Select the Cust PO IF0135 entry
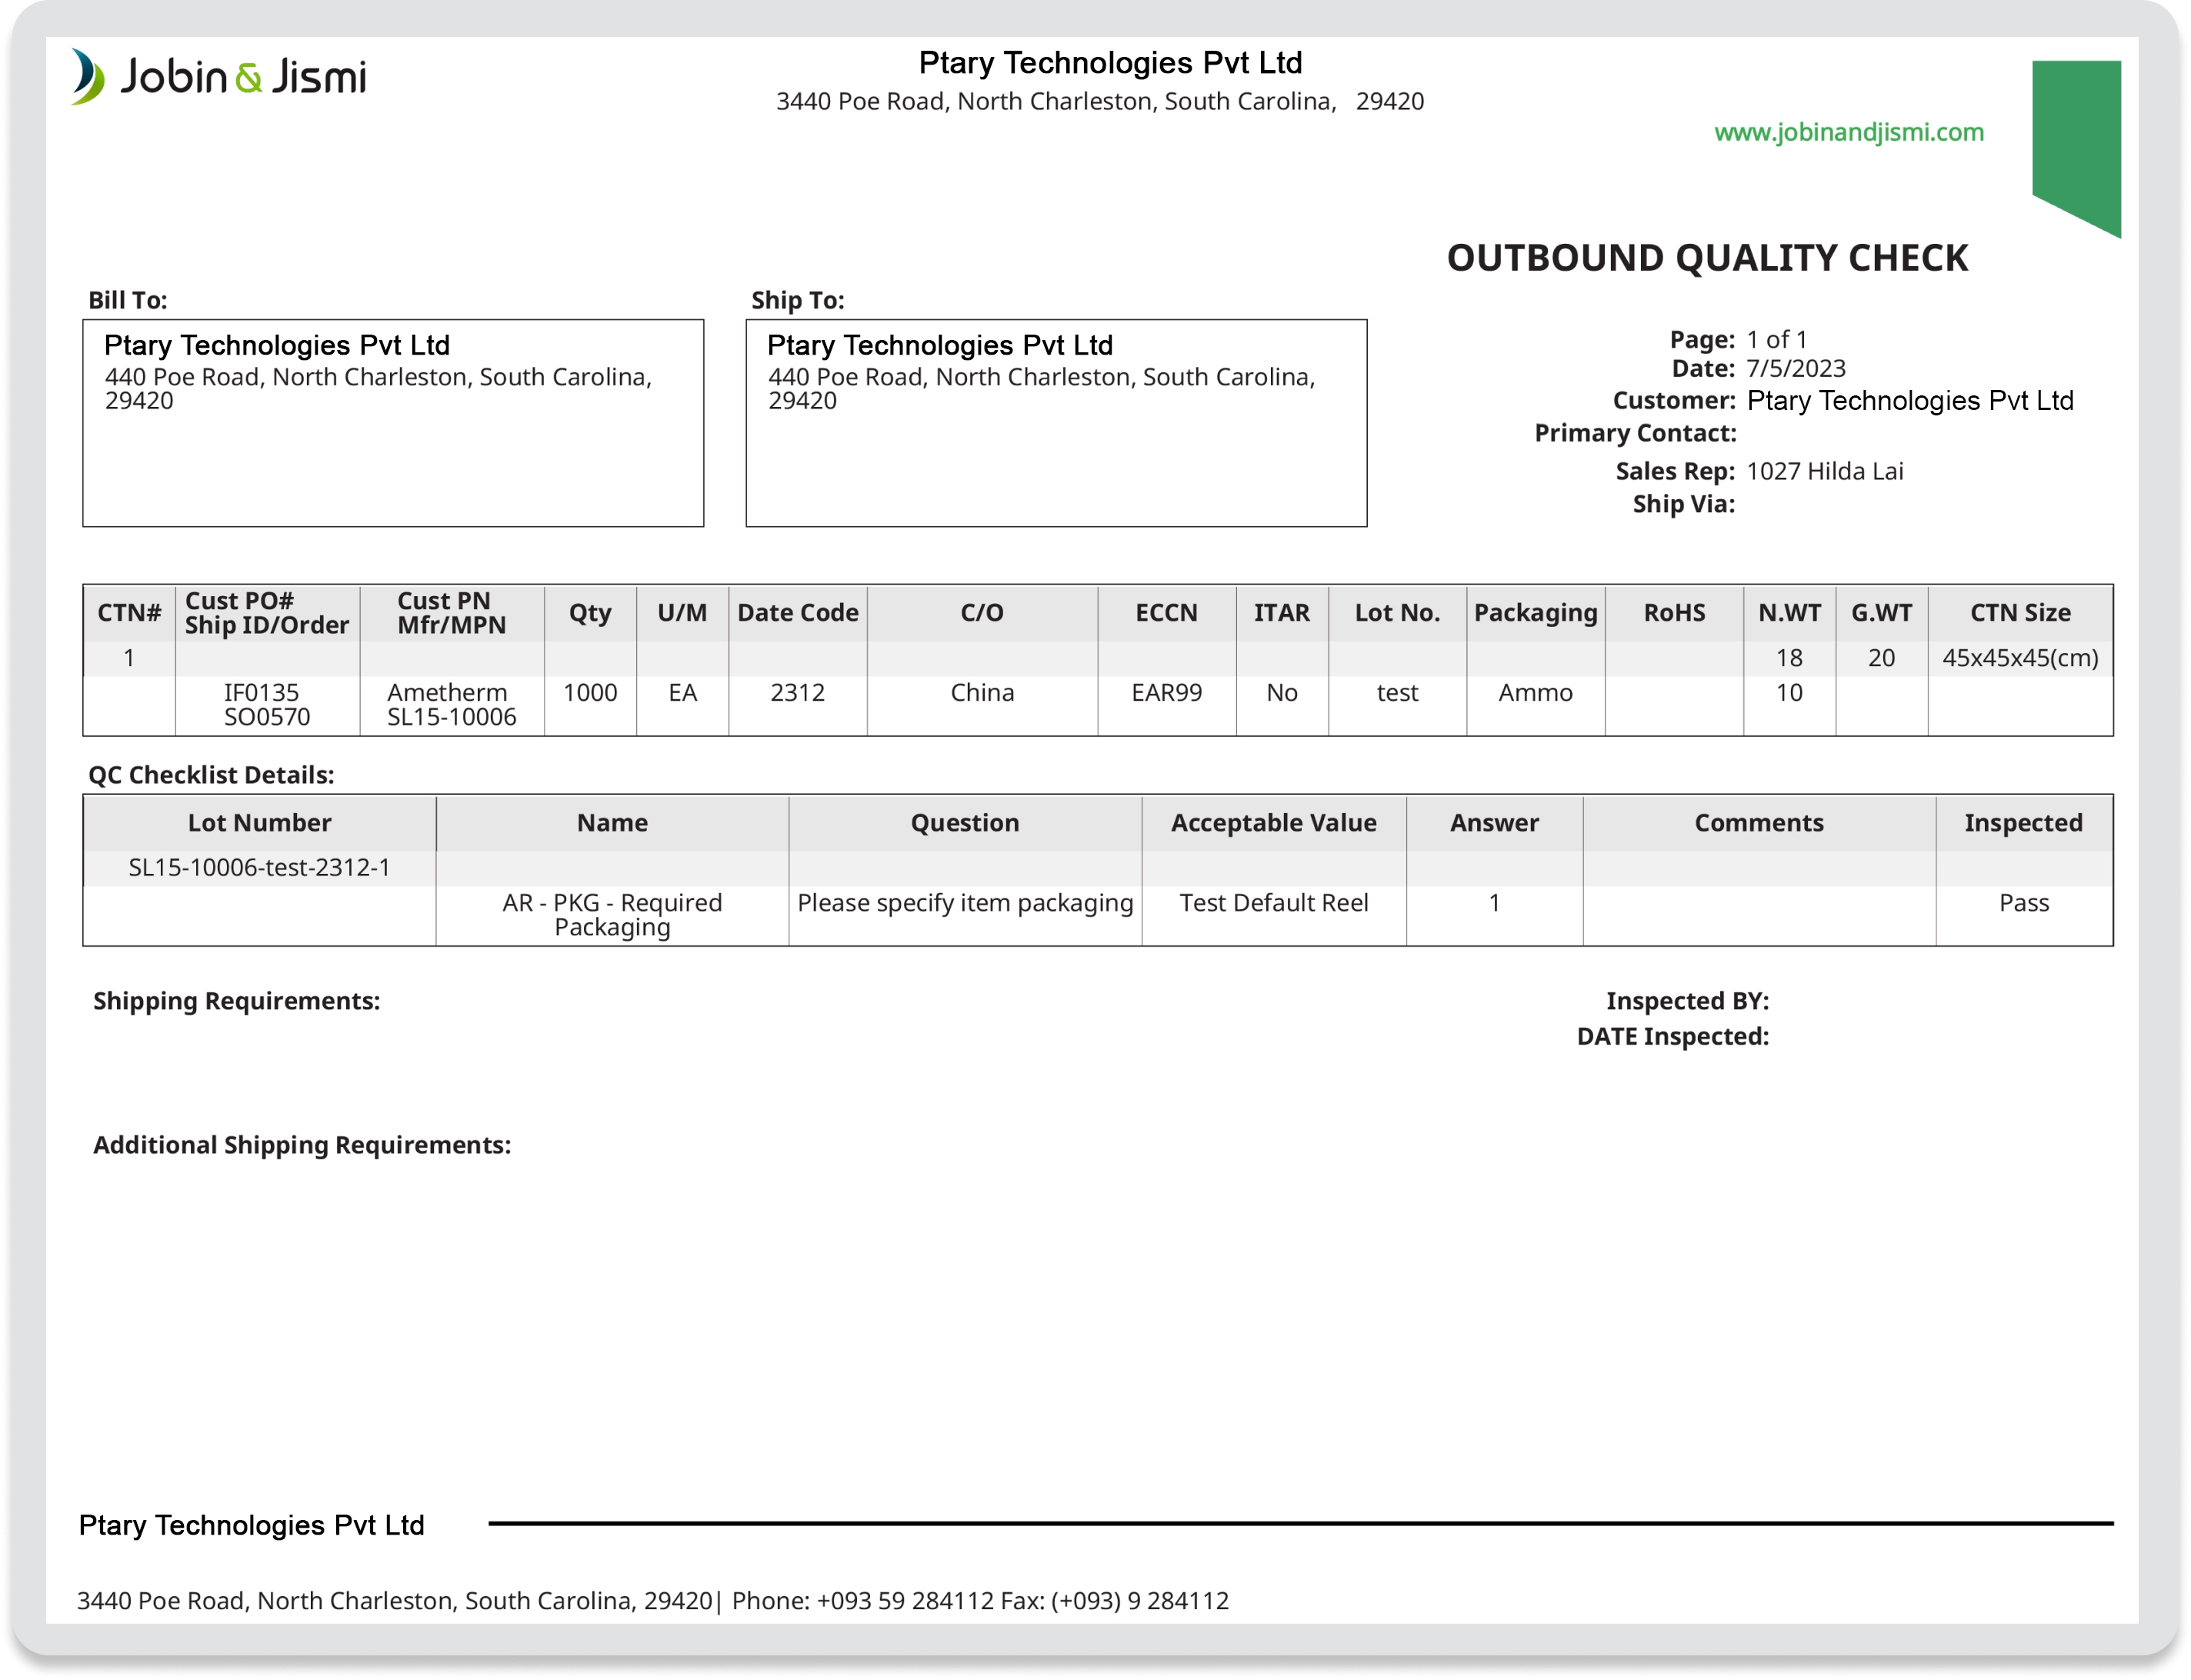Viewport: 2191px width, 1680px height. (262, 692)
